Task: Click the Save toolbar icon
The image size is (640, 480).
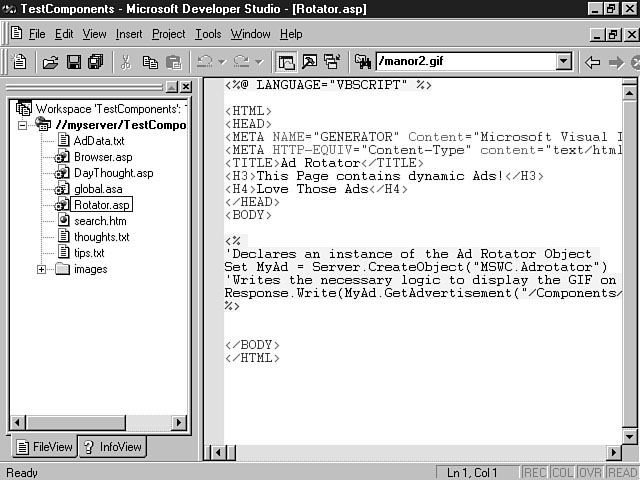Action: click(x=73, y=62)
